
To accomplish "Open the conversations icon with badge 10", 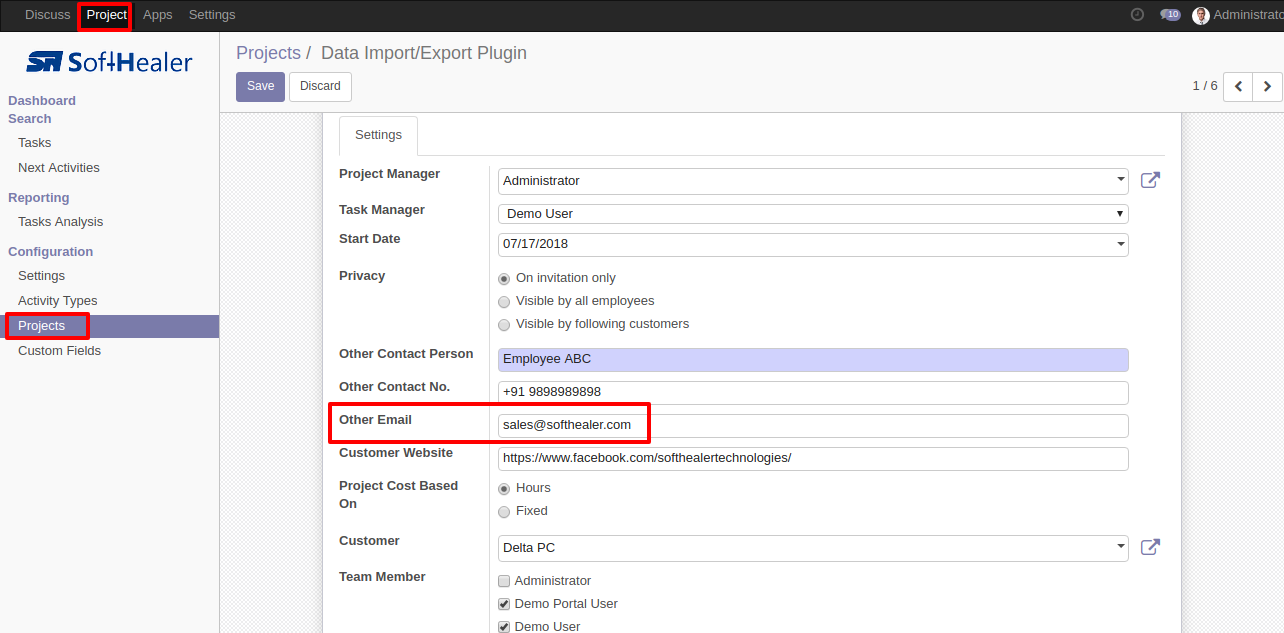I will [1170, 15].
